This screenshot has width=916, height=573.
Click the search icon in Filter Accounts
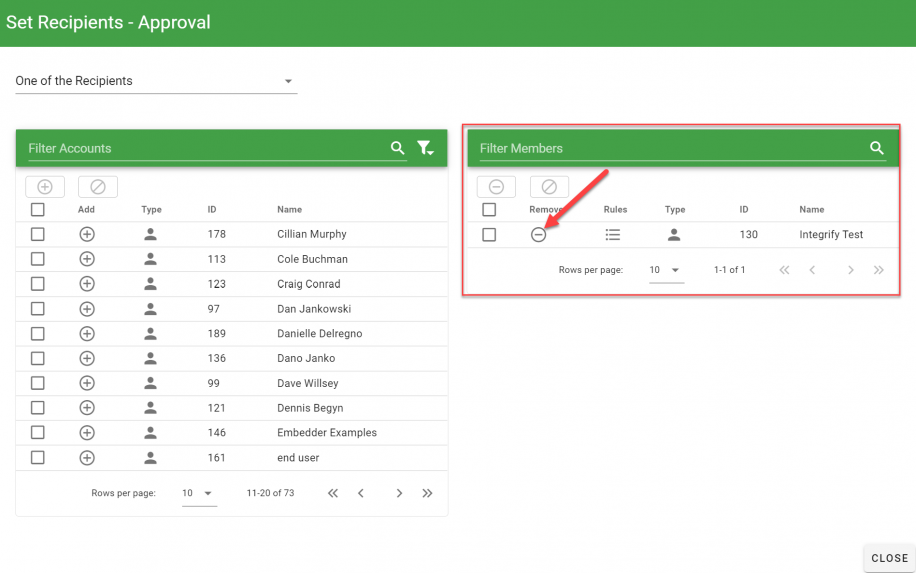(398, 148)
